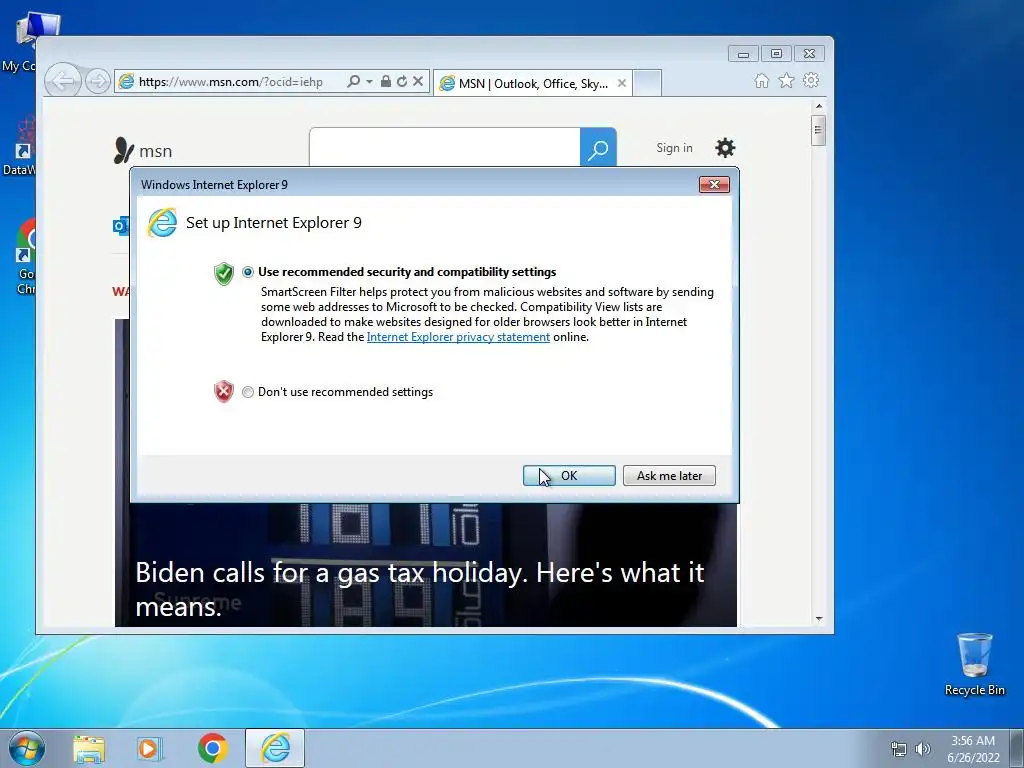Click the page scrollbar up arrow
Viewport: 1024px width, 768px height.
[819, 106]
